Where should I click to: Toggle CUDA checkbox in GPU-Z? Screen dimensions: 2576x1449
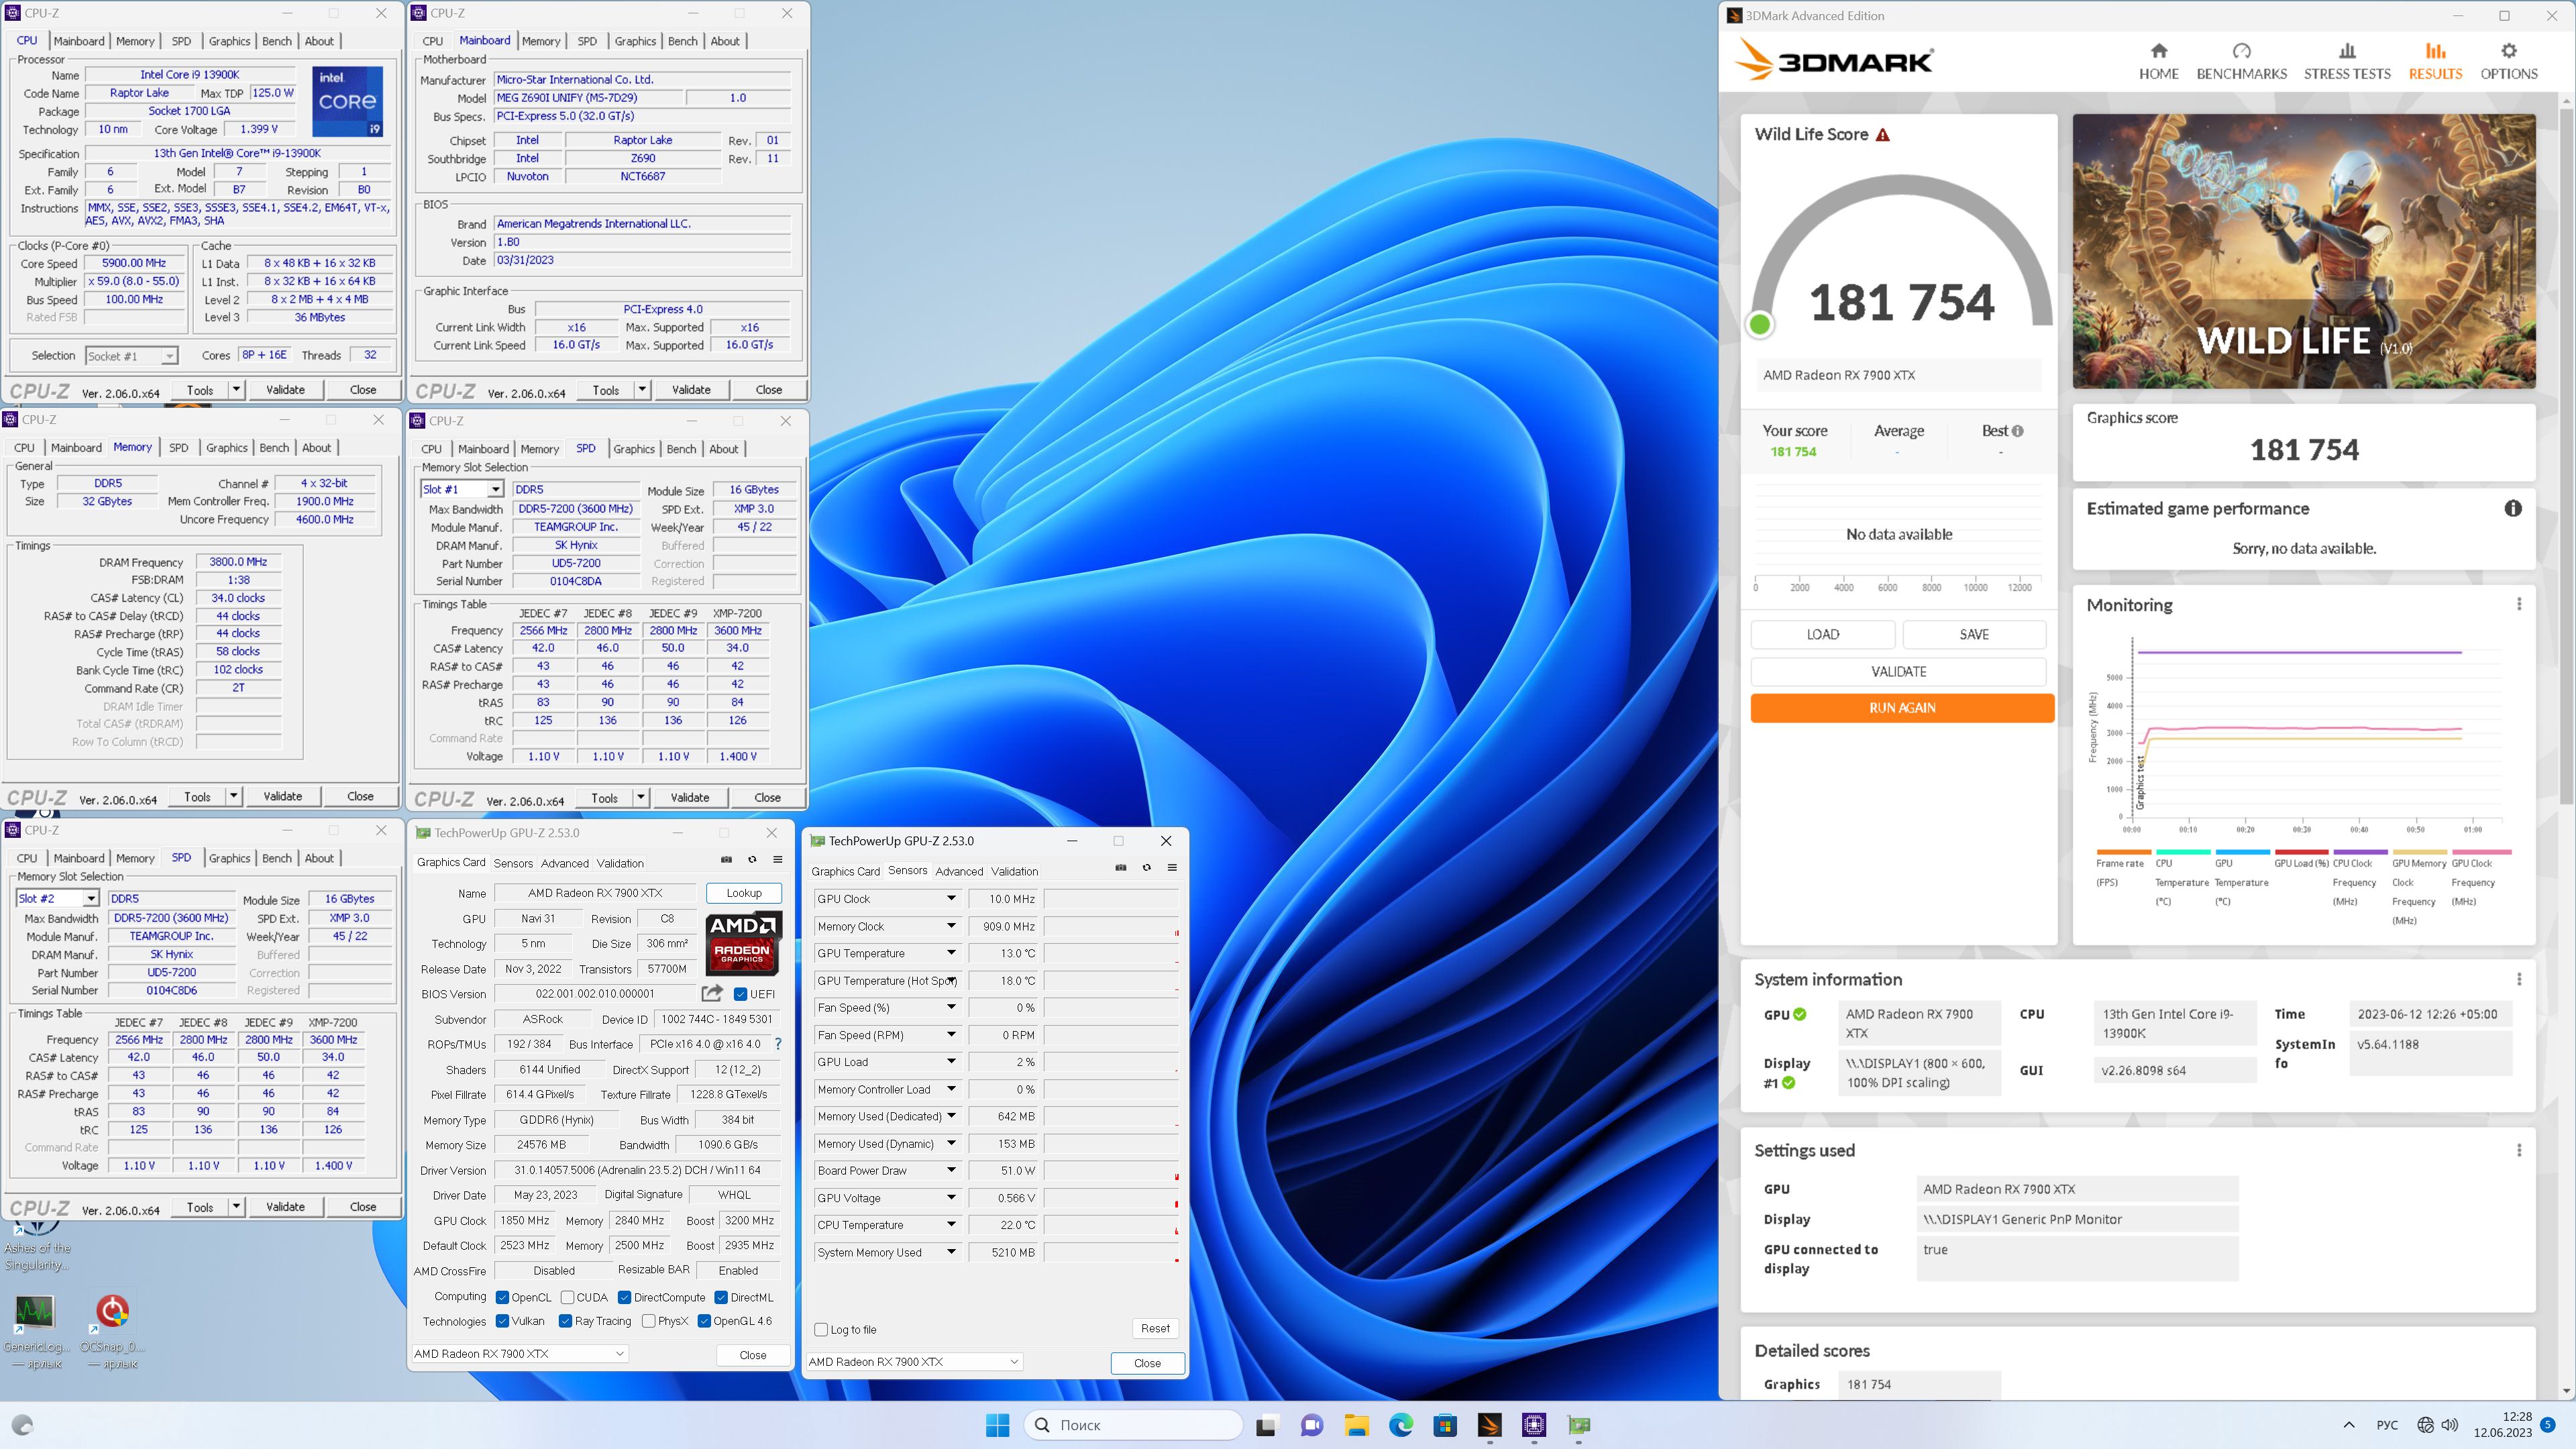tap(567, 1297)
